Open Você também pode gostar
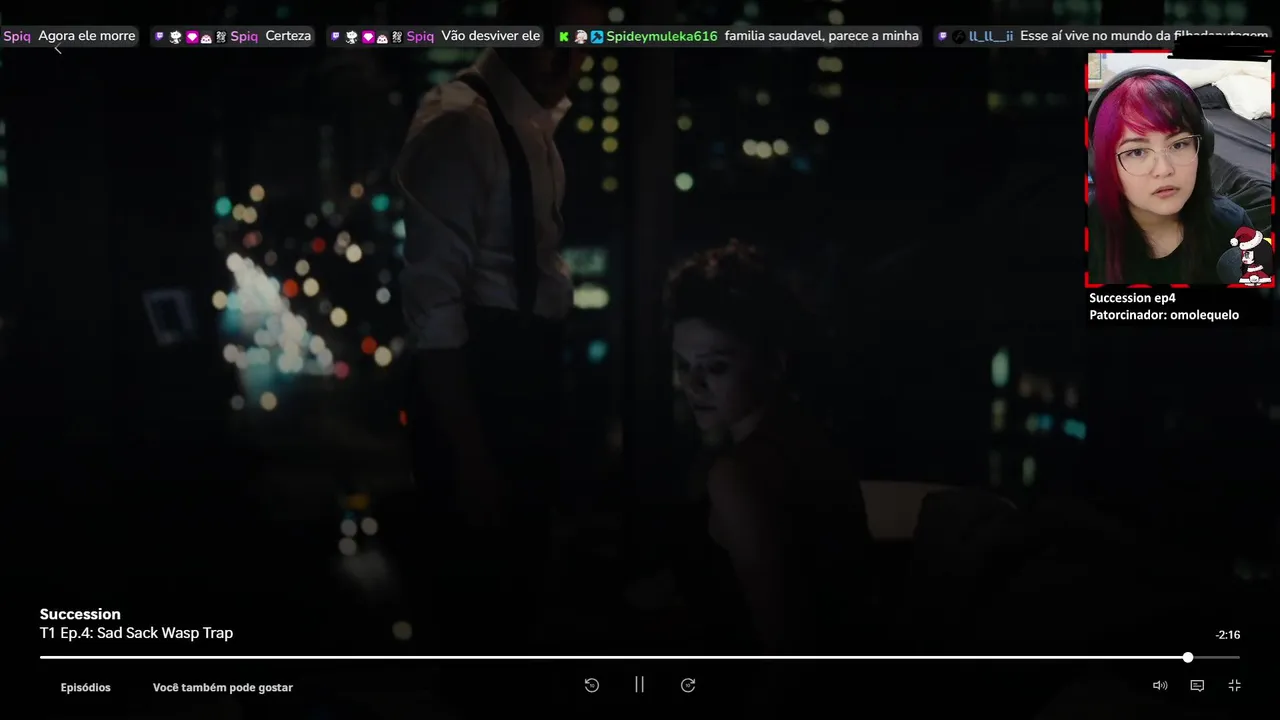Screen dimensions: 1280x720 (223, 687)
